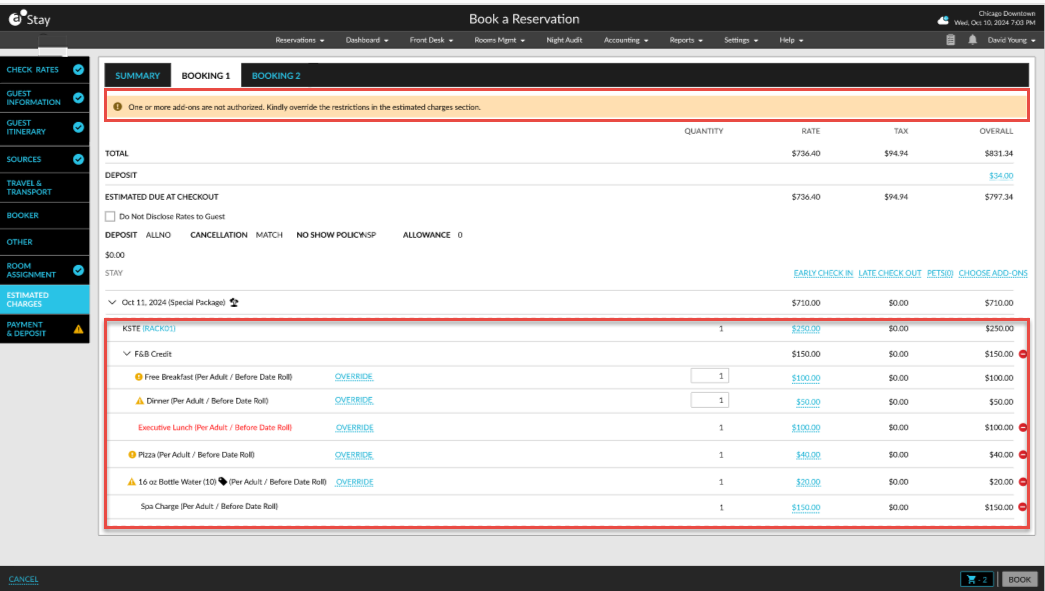
Task: Open the Night Audit menu
Action: (x=563, y=40)
